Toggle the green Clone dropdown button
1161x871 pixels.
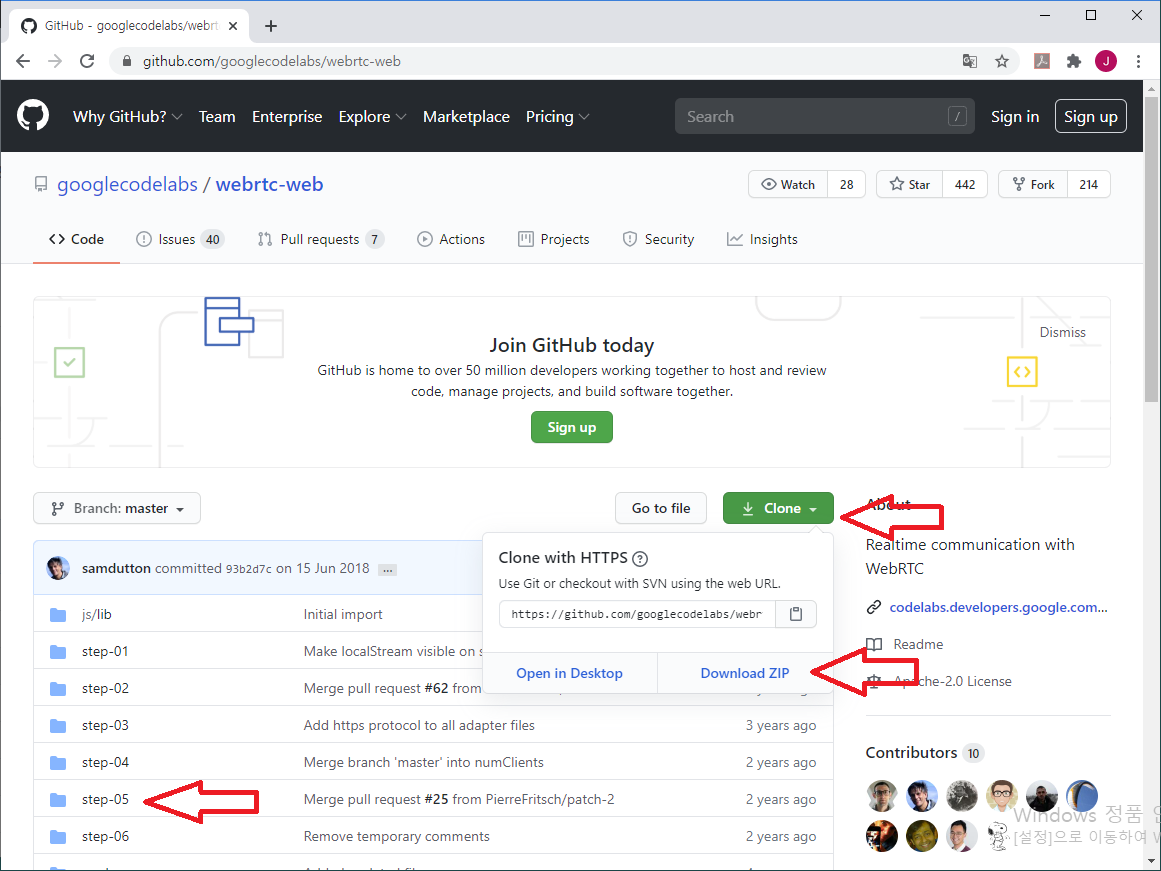(778, 508)
